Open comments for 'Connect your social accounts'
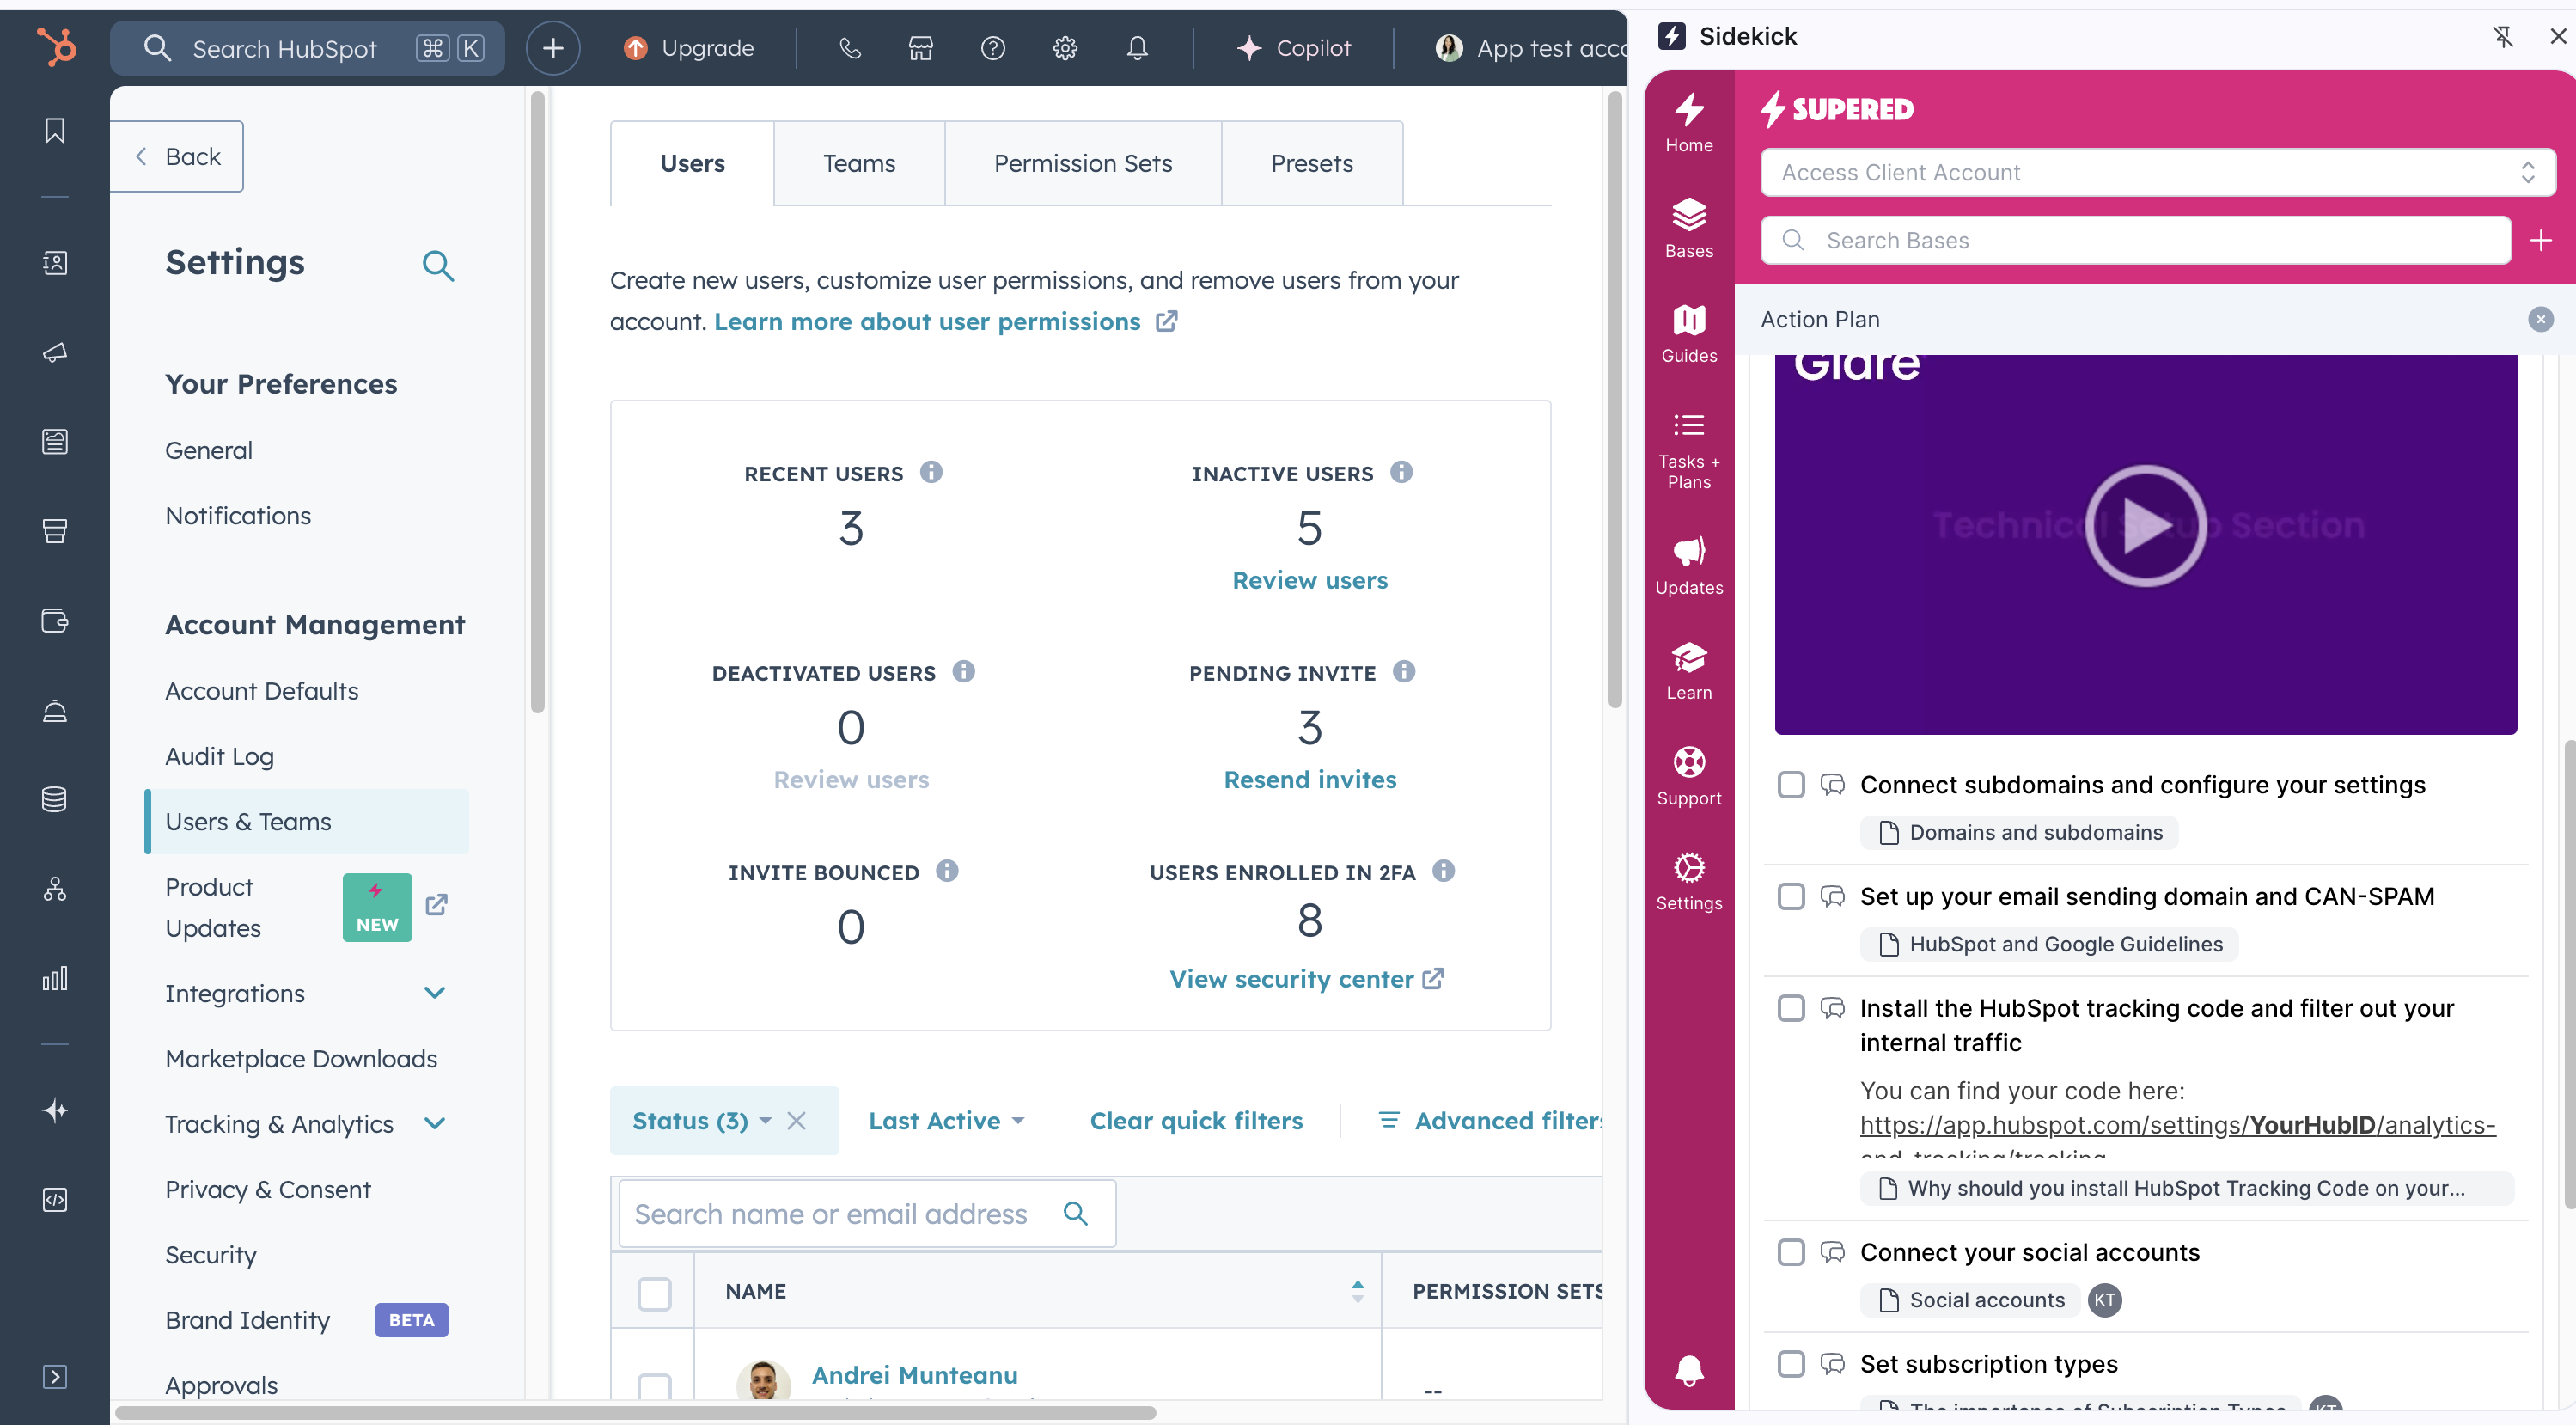Screen dimensions: 2576x1425 [1832, 1252]
